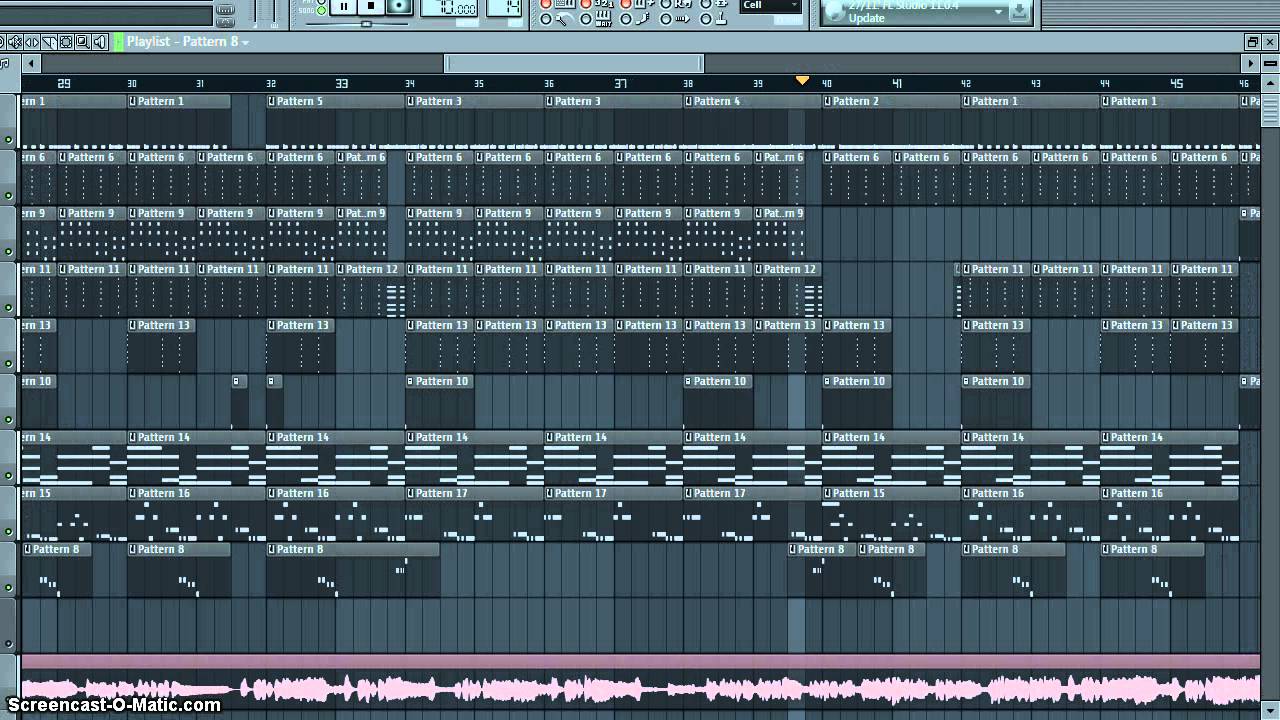
Task: Open the Cell snap dropdown
Action: pos(771,5)
